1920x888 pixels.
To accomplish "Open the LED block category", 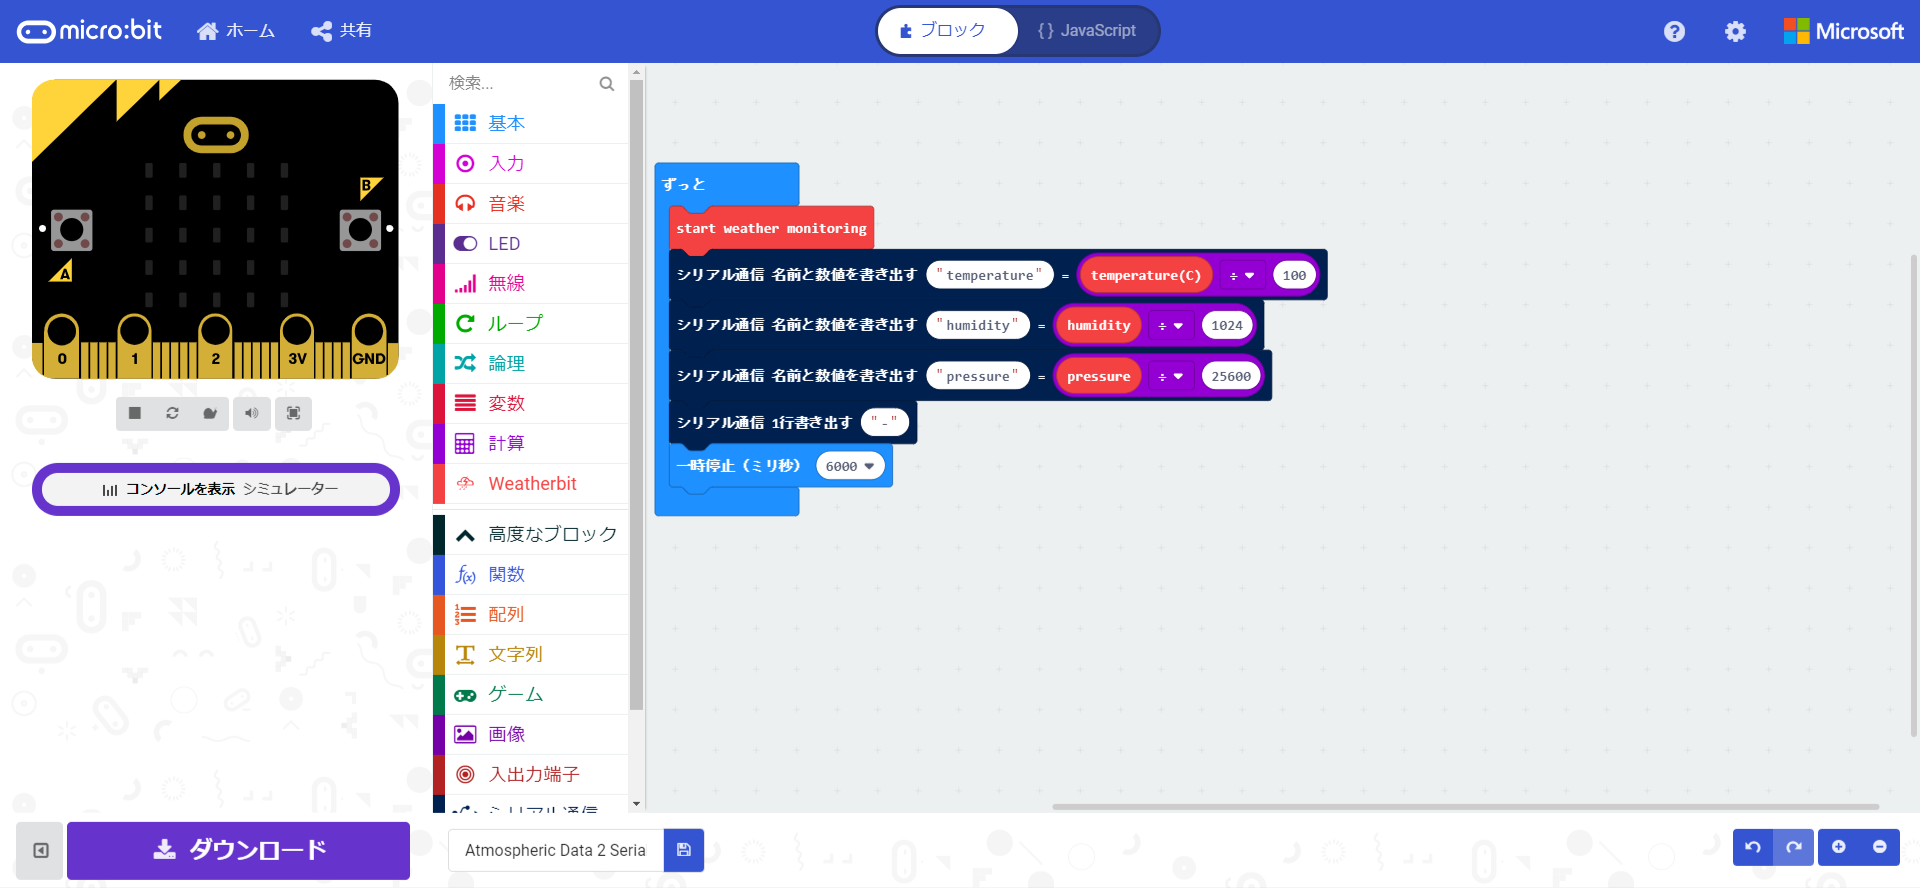I will [x=531, y=243].
